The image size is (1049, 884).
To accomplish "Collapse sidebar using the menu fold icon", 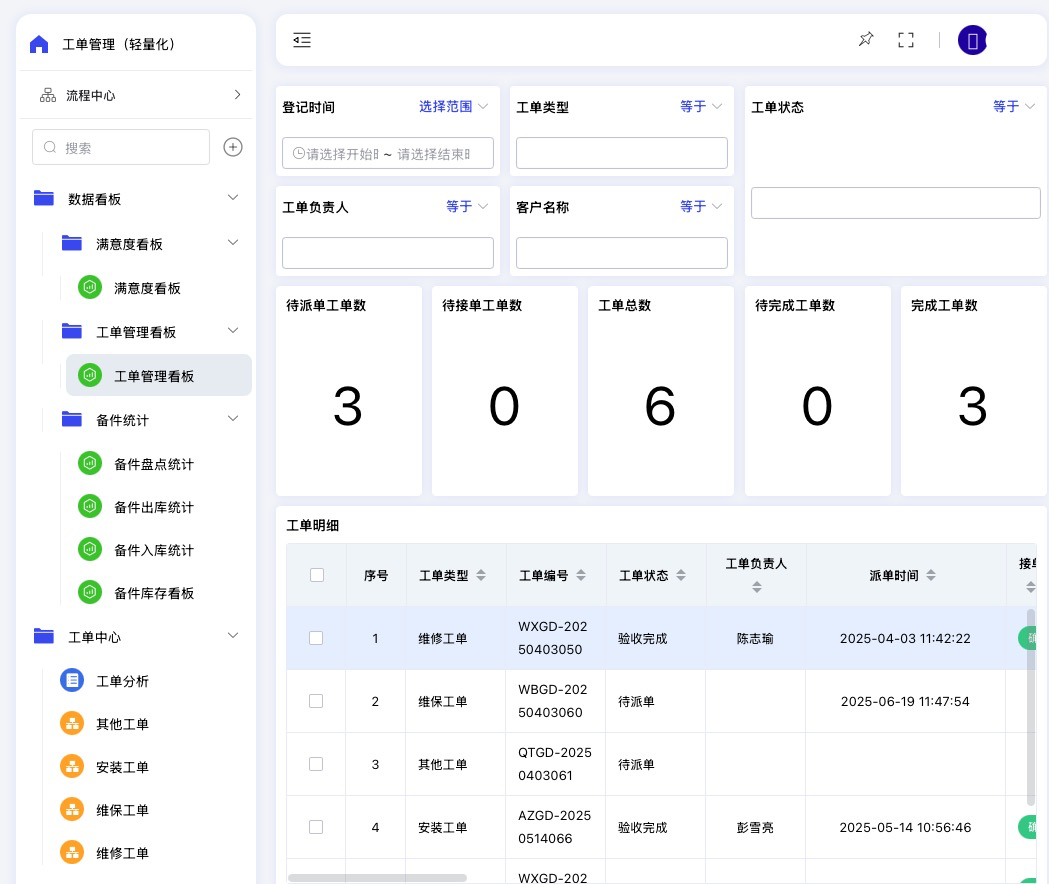I will tap(302, 40).
